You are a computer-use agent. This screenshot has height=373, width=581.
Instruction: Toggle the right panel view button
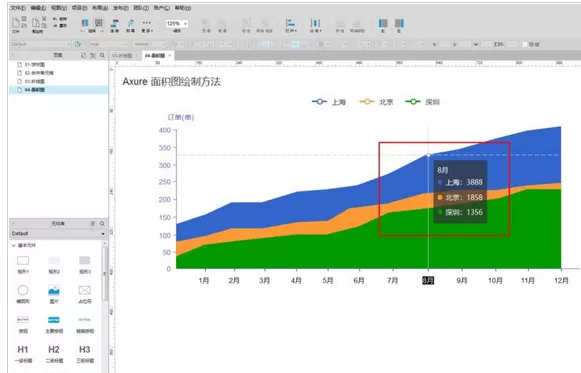coord(399,24)
